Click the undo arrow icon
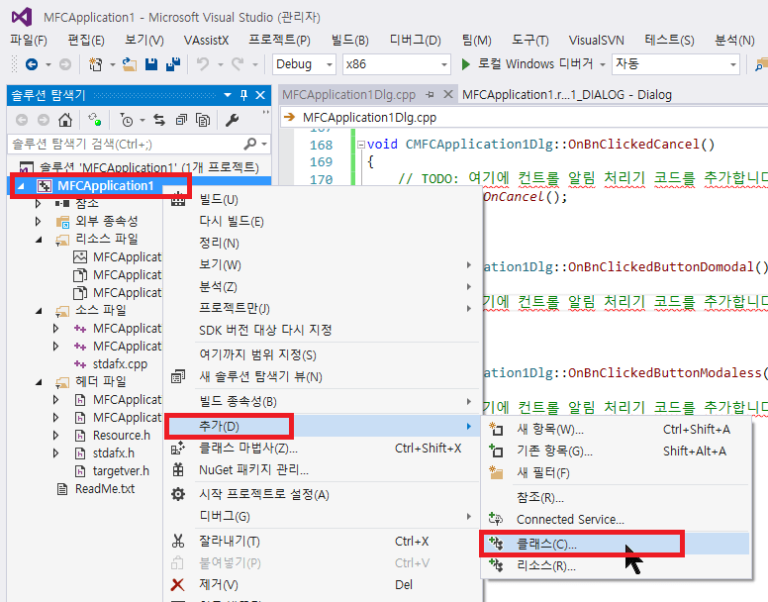The width and height of the screenshot is (768, 602). pyautogui.click(x=203, y=64)
